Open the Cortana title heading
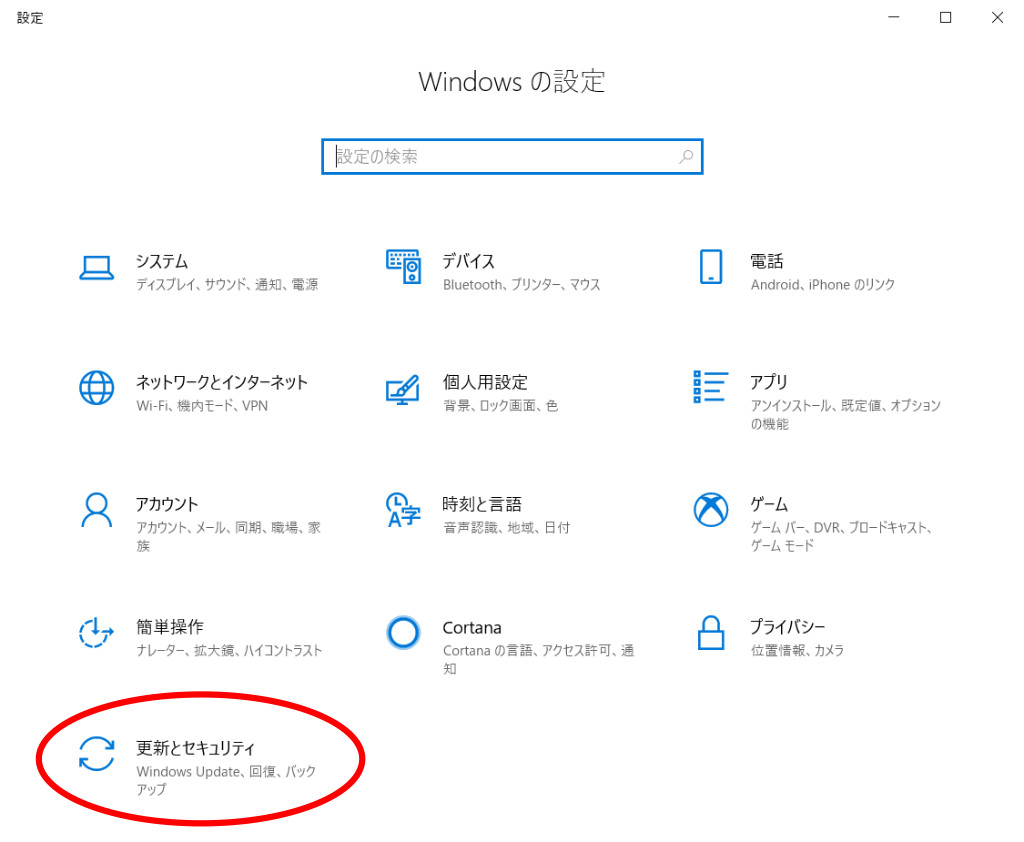Image resolution: width=1024 pixels, height=842 pixels. (x=472, y=628)
